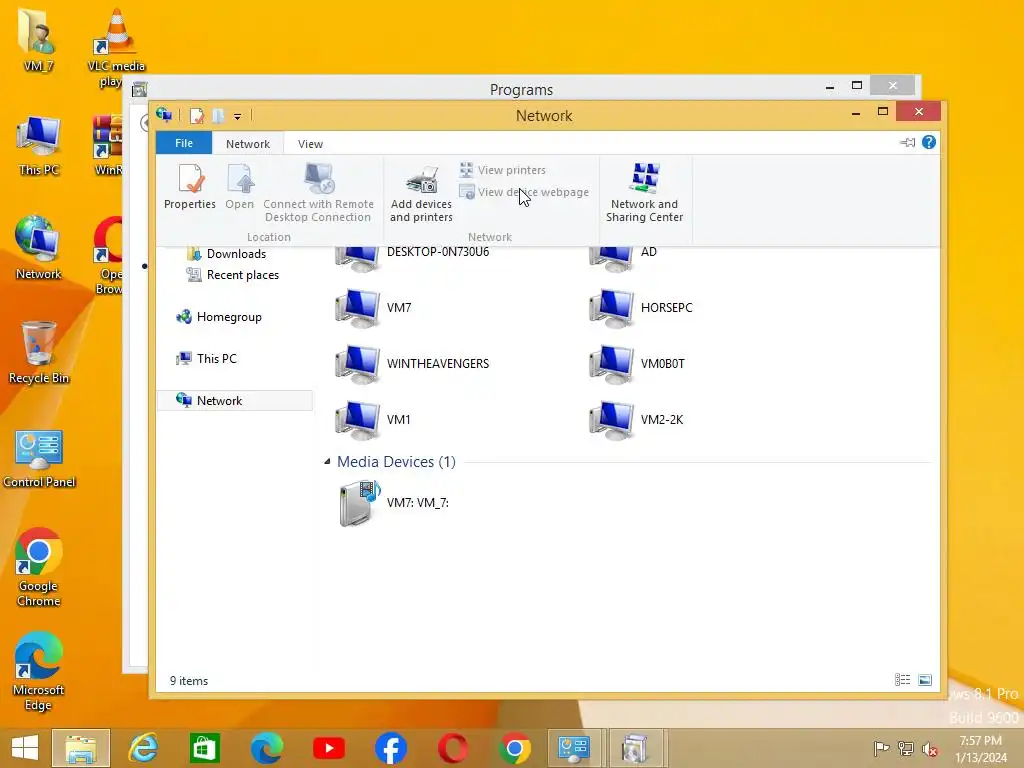Maximize the Programs window
This screenshot has height=768, width=1024.
tap(857, 86)
